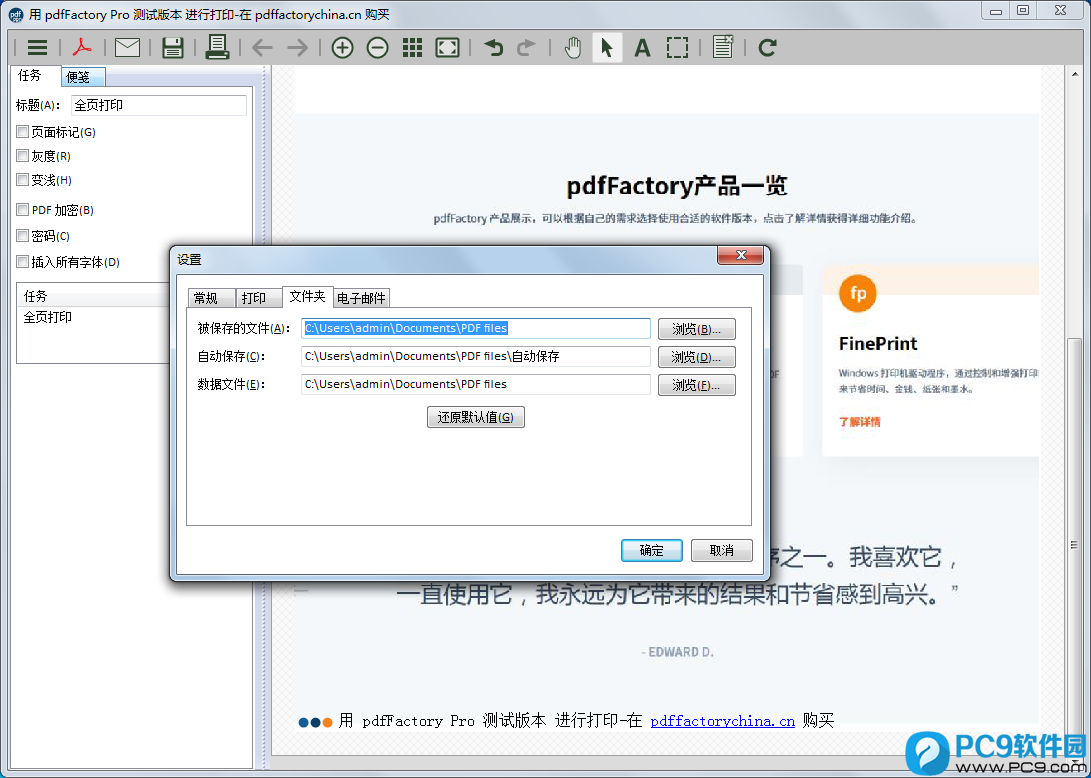Send PDF via email envelope icon
The image size is (1091, 778).
click(127, 47)
